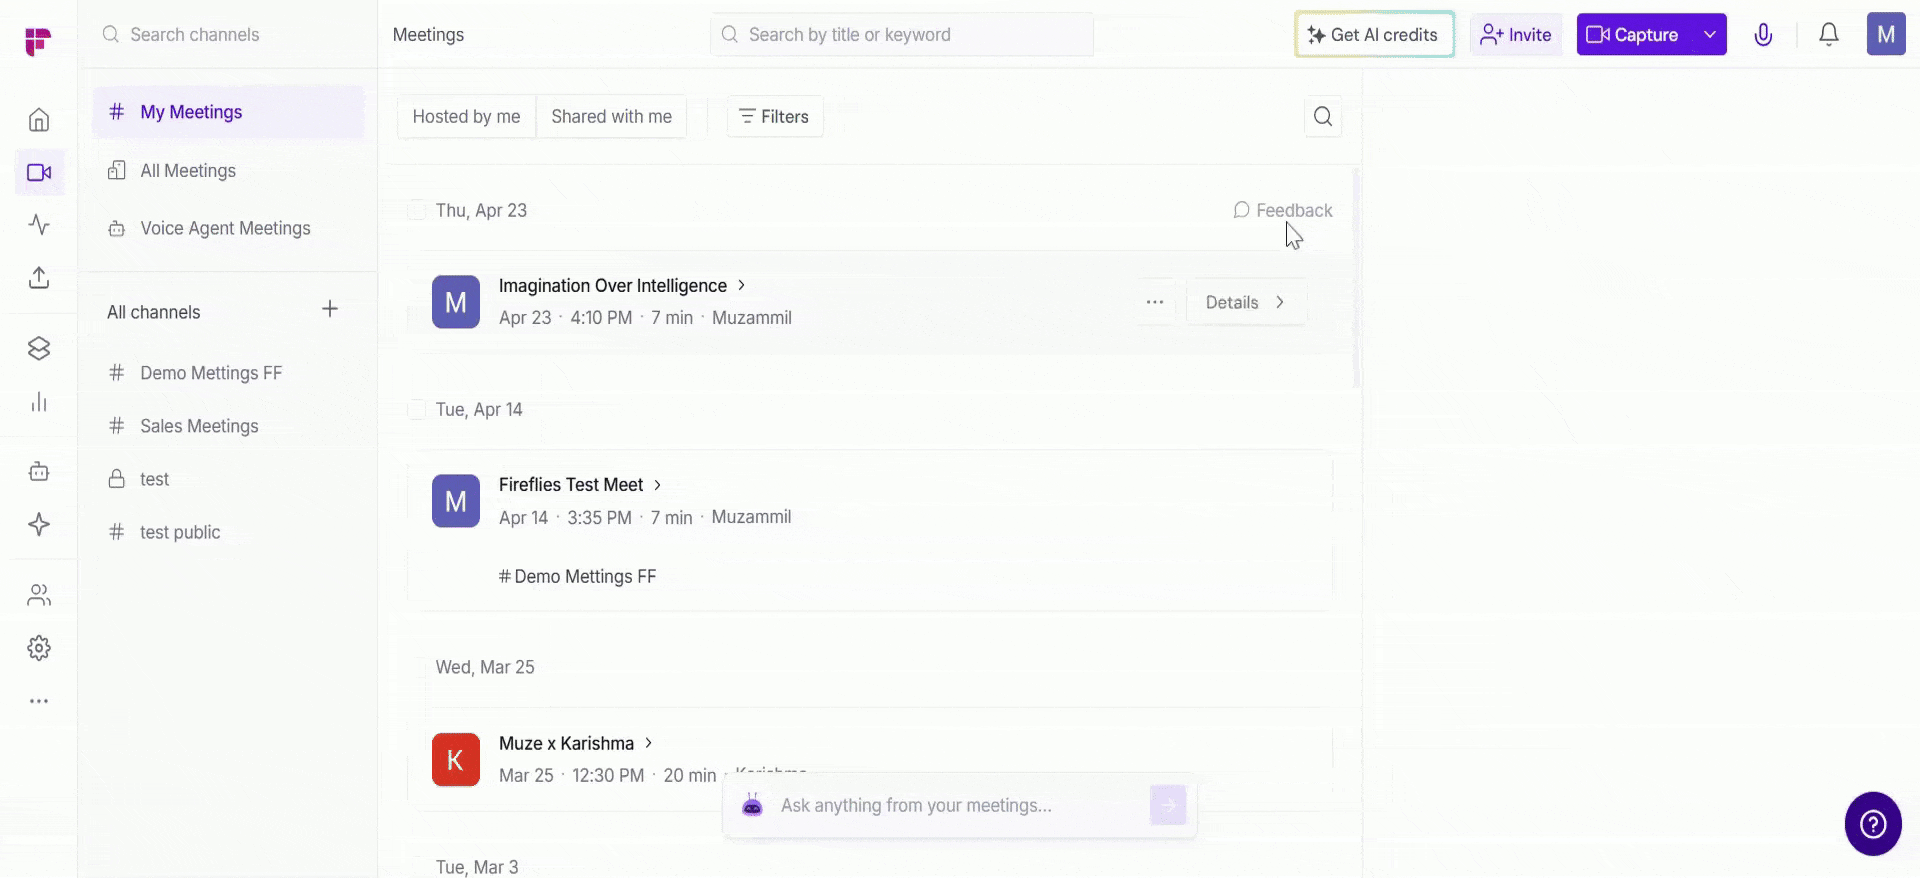Open the notifications bell icon
This screenshot has width=1920, height=878.
click(1828, 35)
